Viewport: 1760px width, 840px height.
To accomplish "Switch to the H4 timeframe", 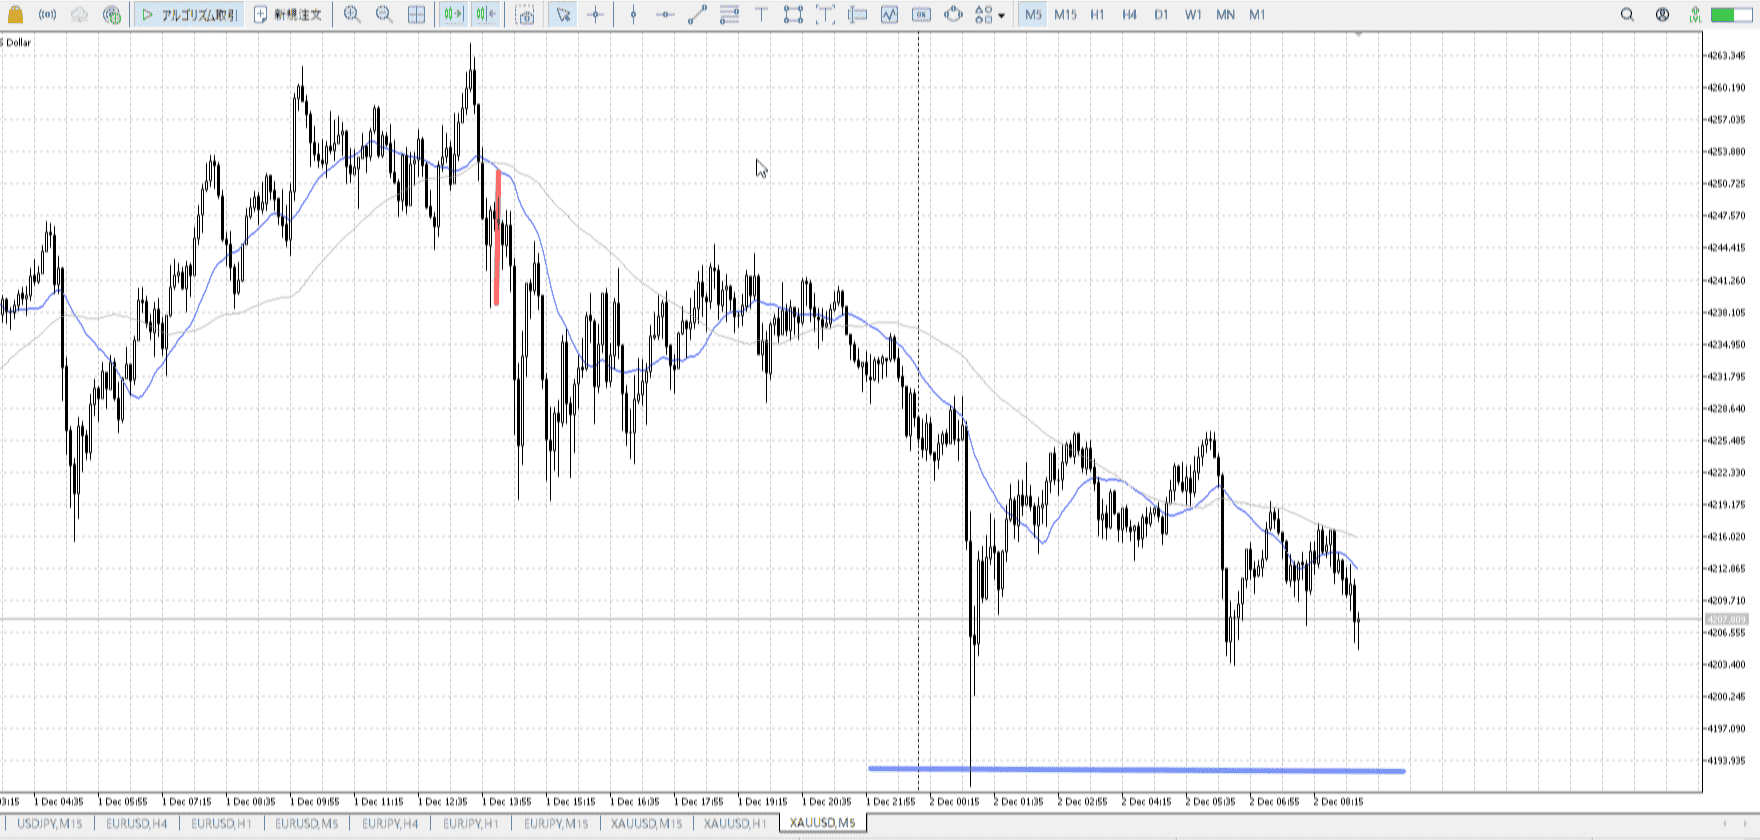I will click(1129, 15).
